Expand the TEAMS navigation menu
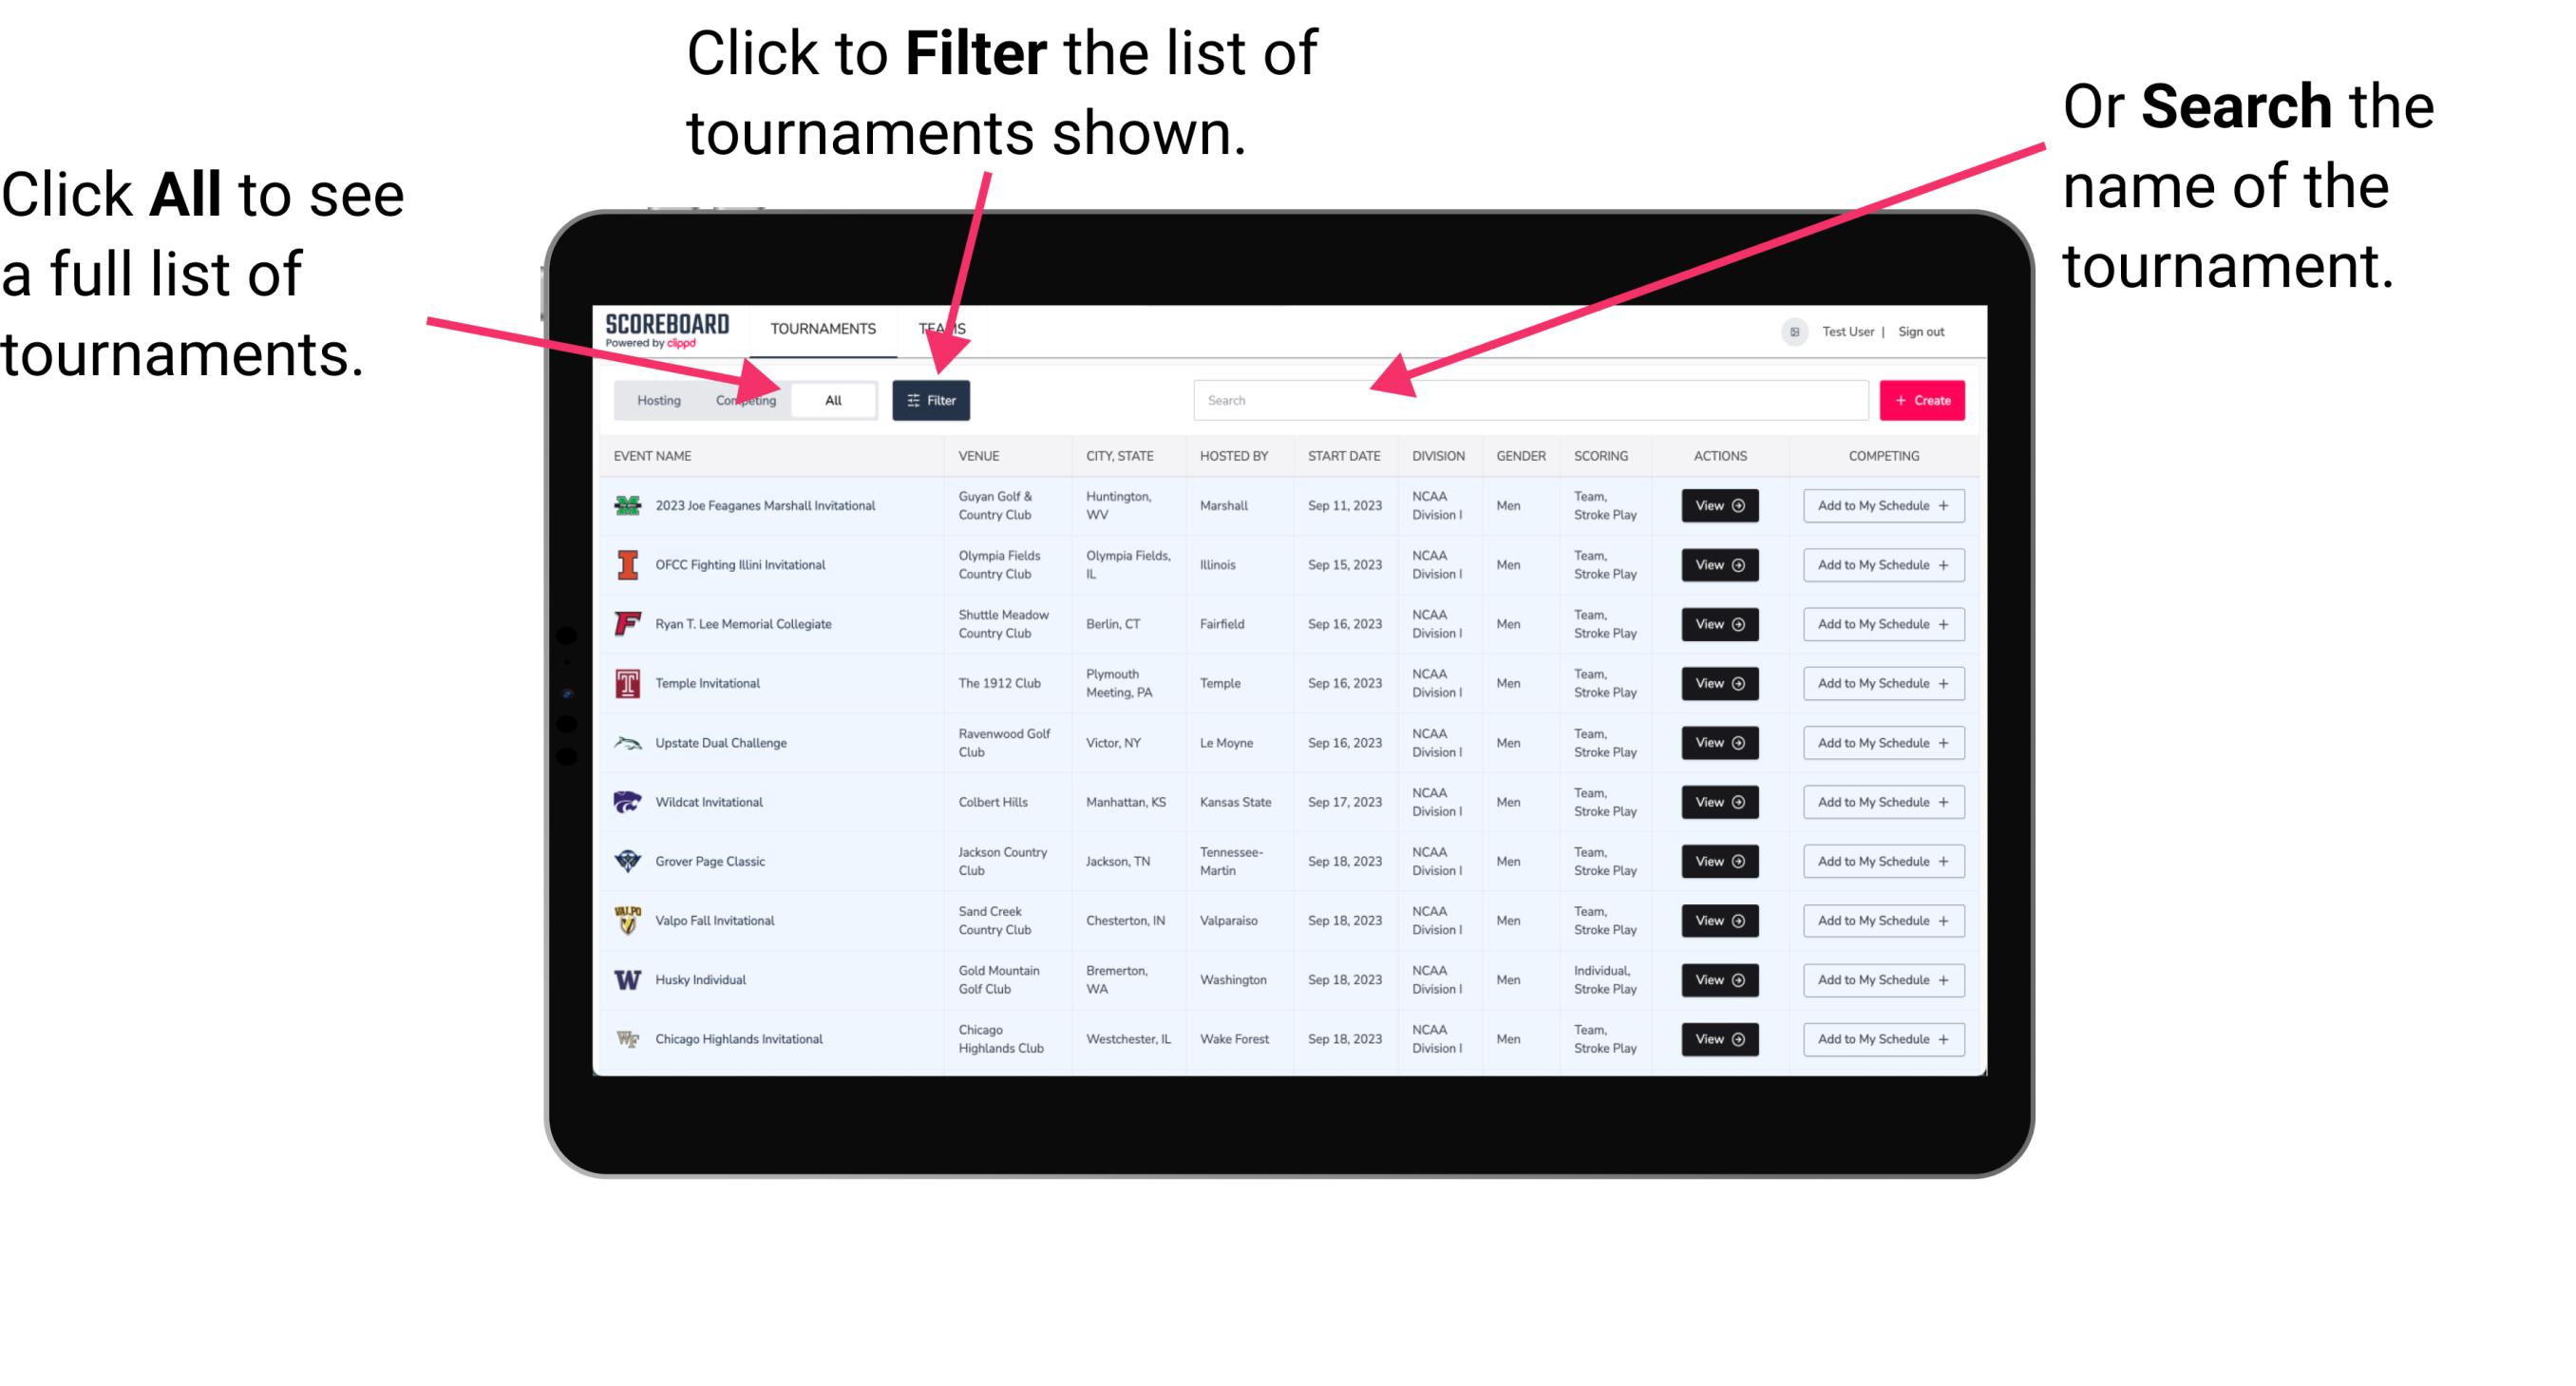 point(943,328)
